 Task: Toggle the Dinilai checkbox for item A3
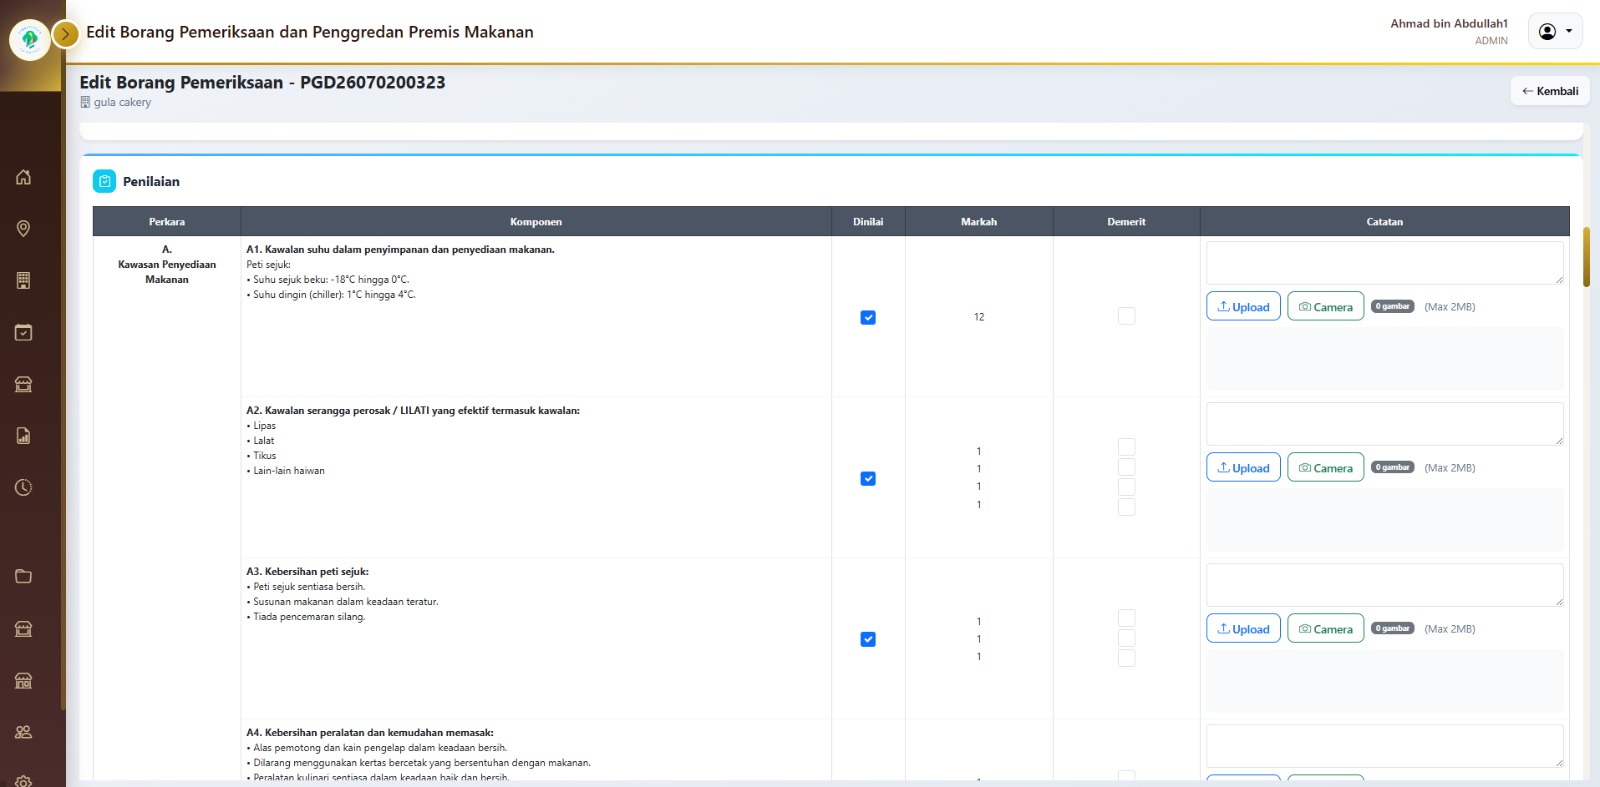click(868, 639)
